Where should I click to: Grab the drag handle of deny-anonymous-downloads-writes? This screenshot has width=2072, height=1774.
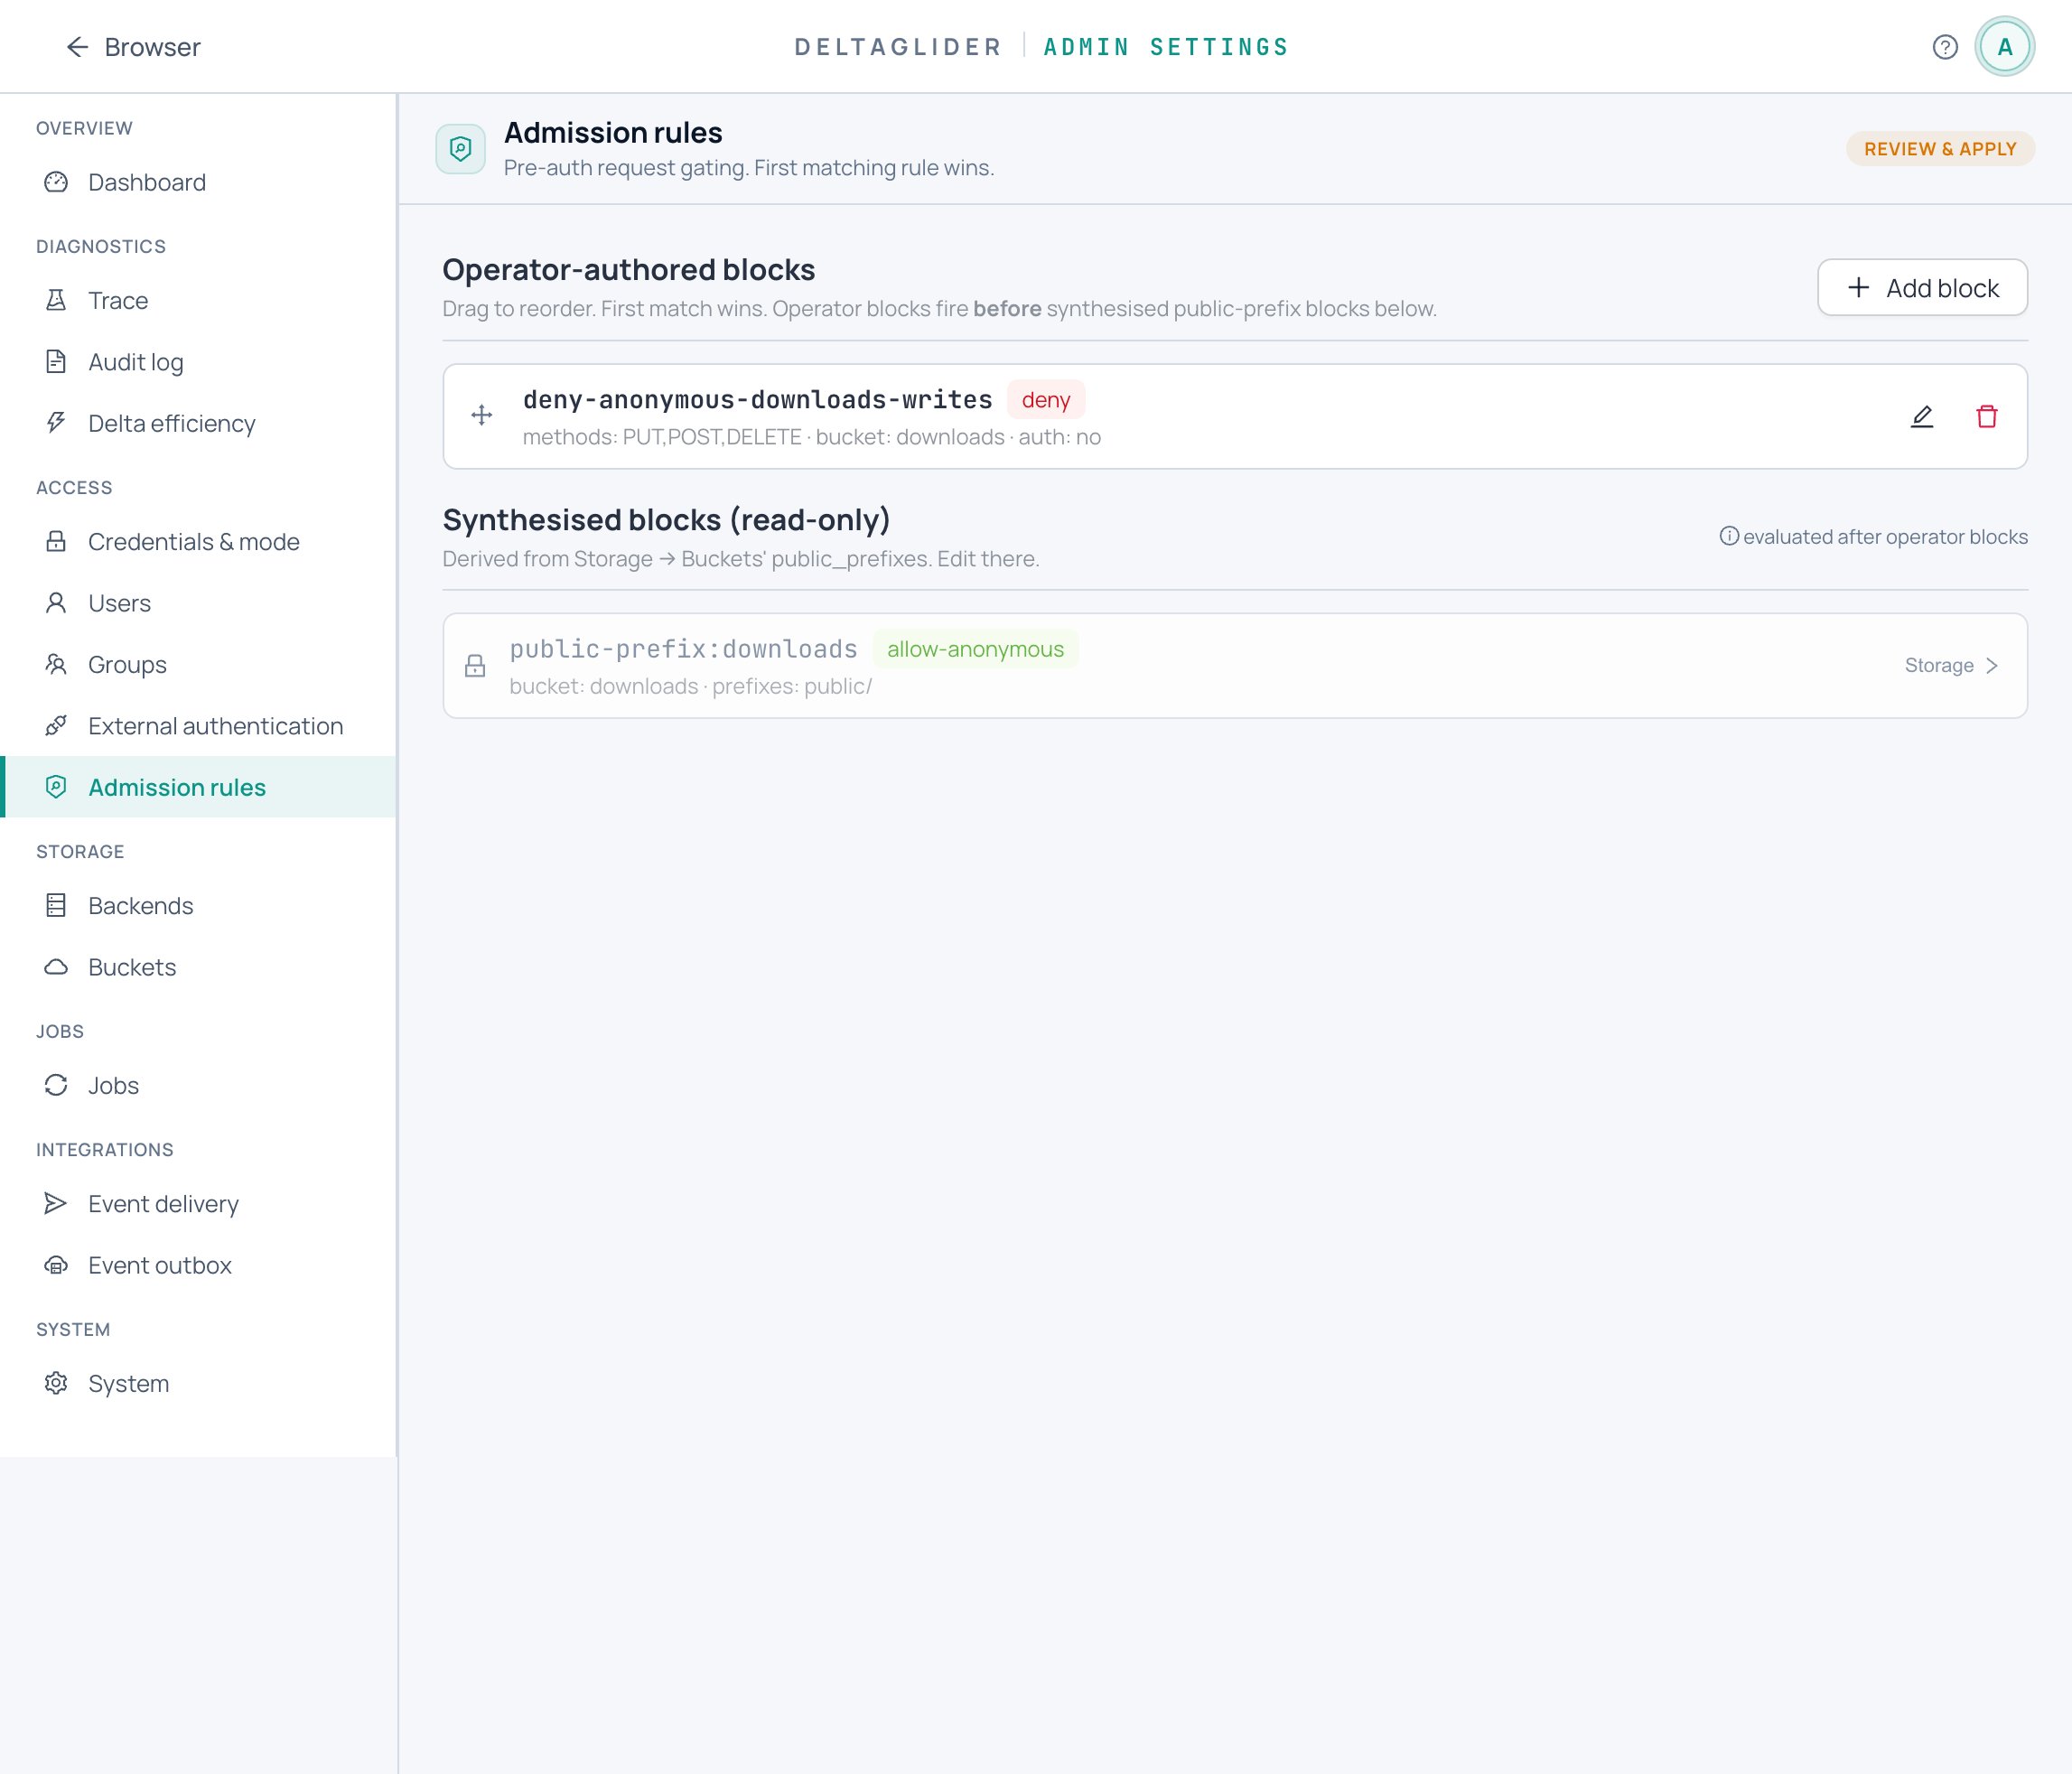pyautogui.click(x=482, y=415)
